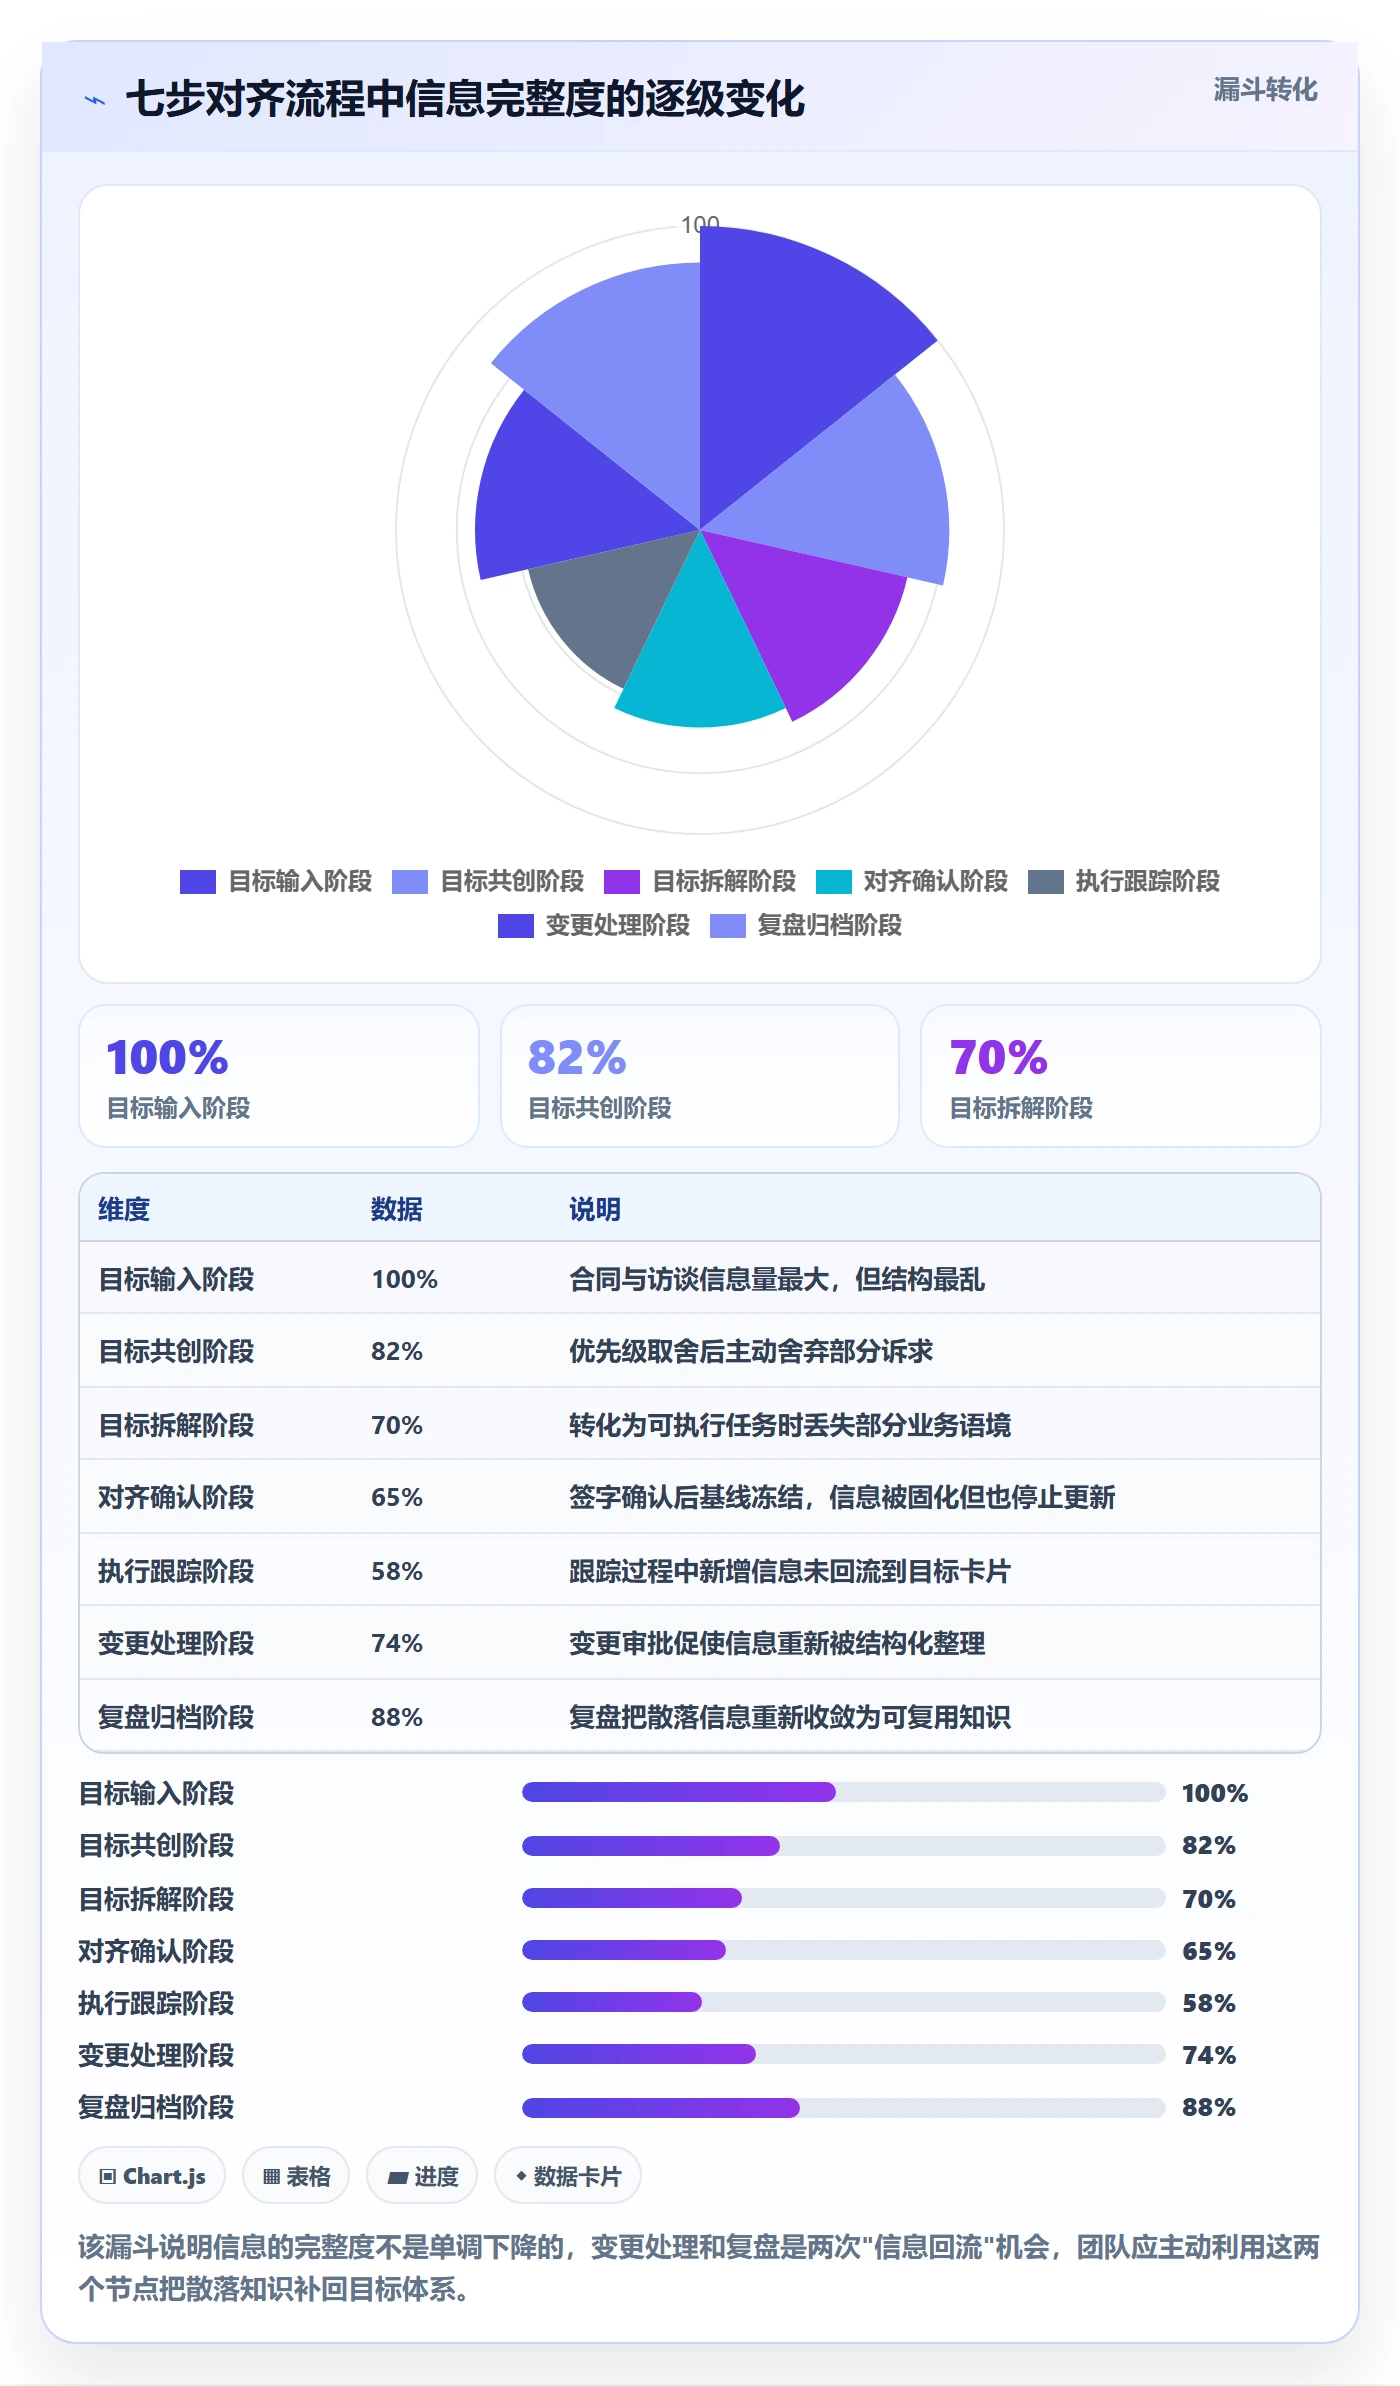
Task: Click table value 58%
Action: click(x=397, y=1571)
